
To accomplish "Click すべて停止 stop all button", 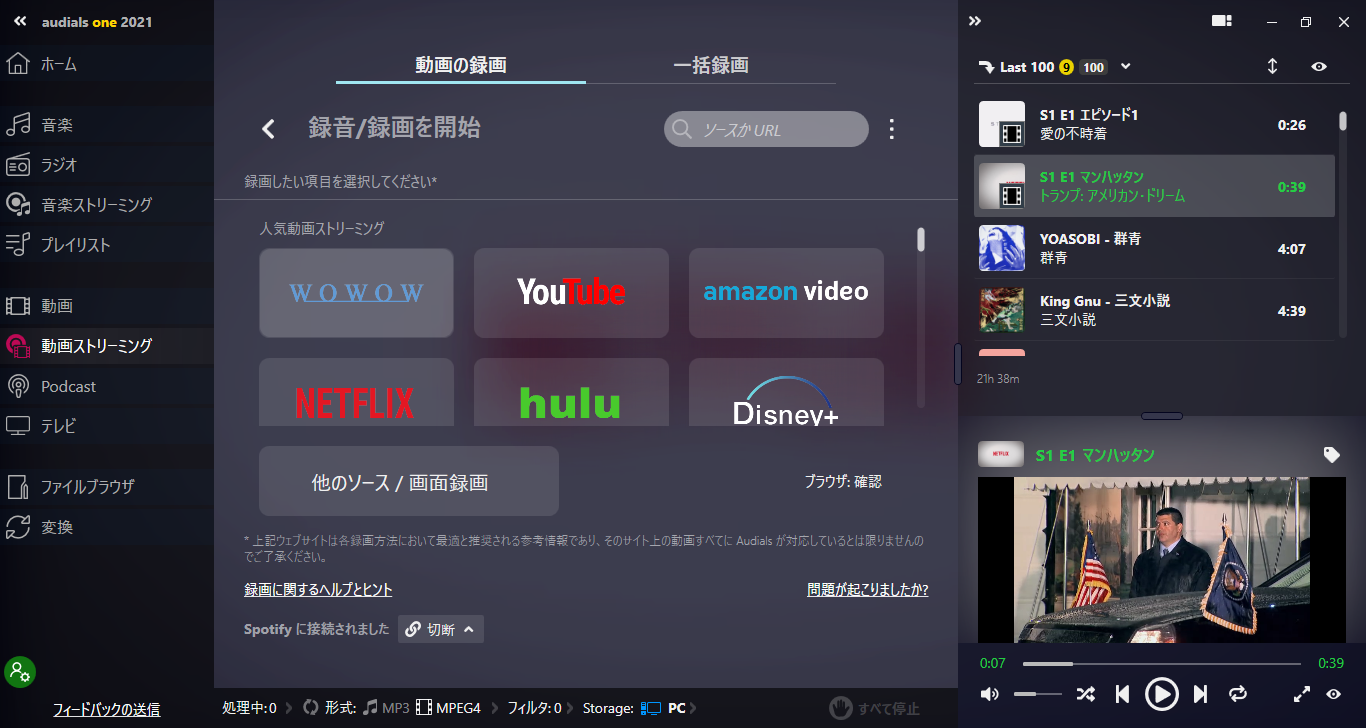I will click(x=875, y=708).
